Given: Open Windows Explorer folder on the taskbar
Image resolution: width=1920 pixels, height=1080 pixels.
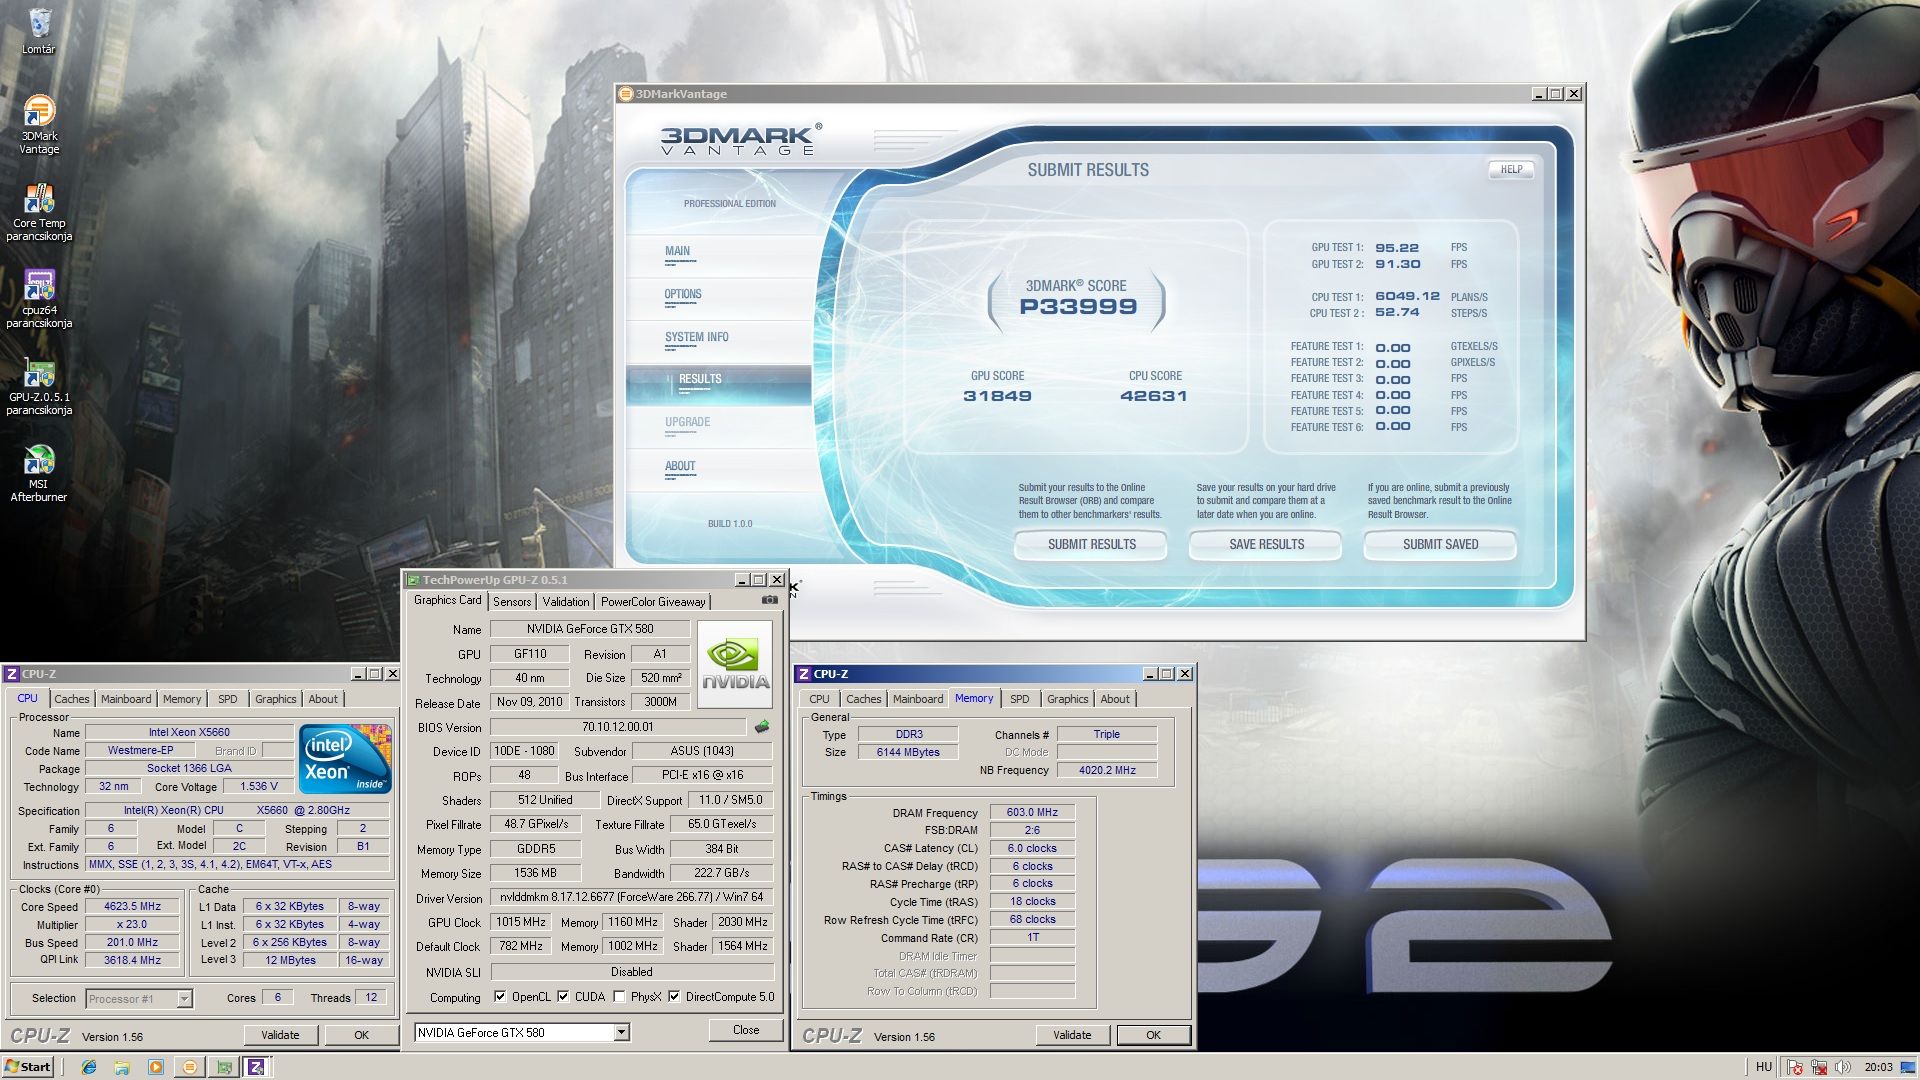Looking at the screenshot, I should [122, 1067].
